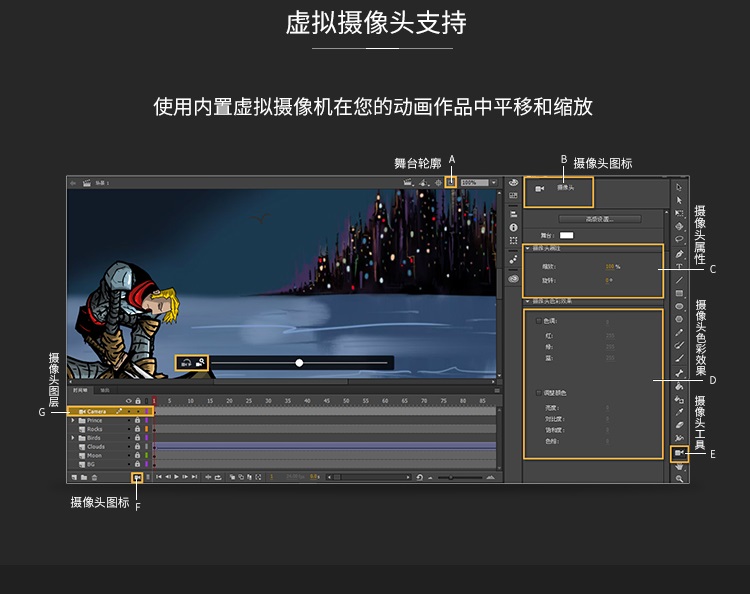Screen dimensions: 750x594
Task: Toggle the lock on the Clouds layer
Action: coord(137,446)
